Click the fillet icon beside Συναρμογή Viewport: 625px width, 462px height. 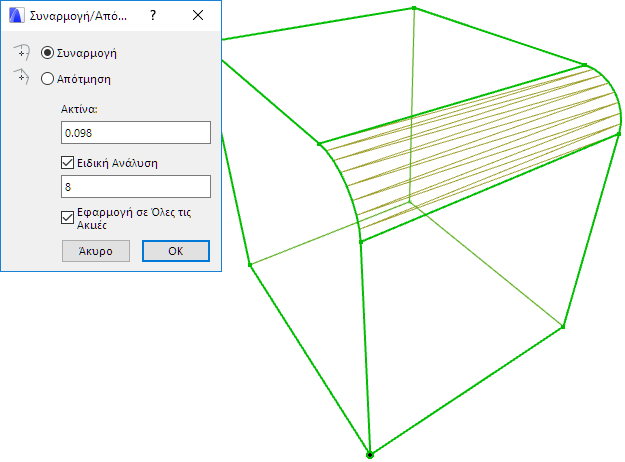tap(22, 52)
